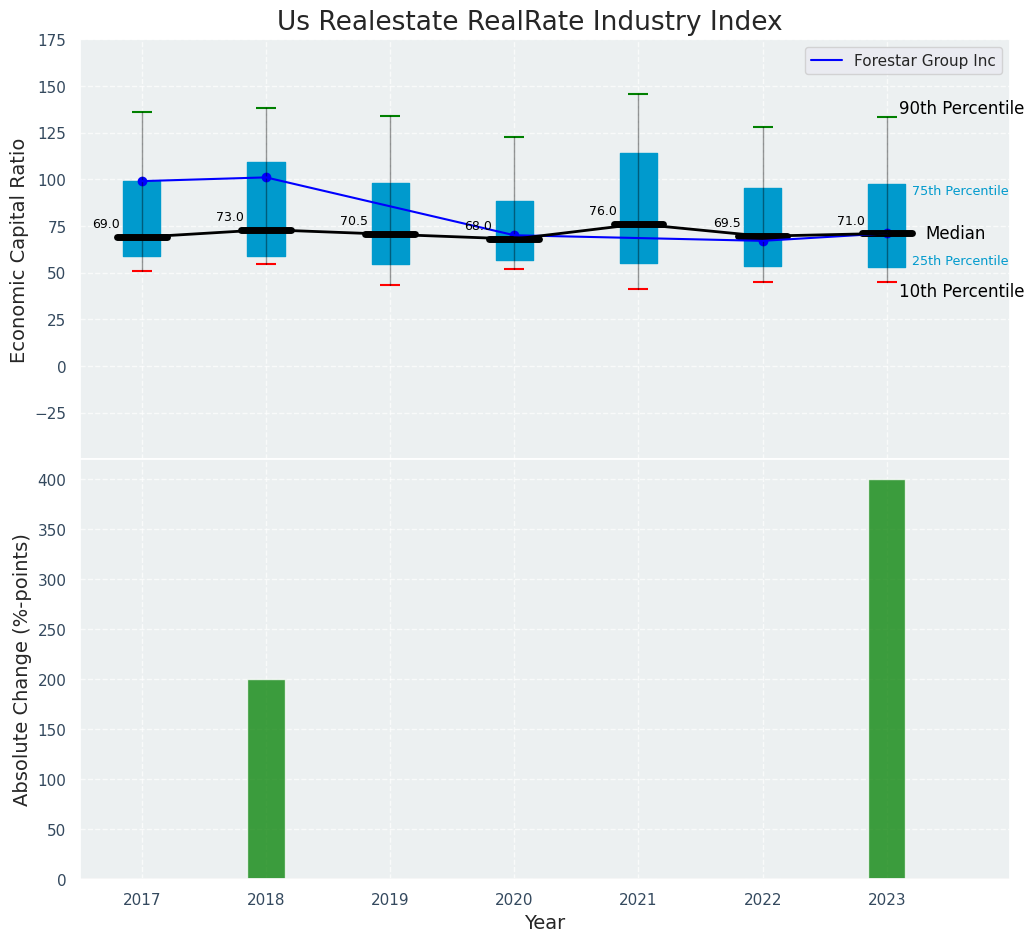Click the 70.5 median value label
The image size is (1034, 942).
click(354, 222)
